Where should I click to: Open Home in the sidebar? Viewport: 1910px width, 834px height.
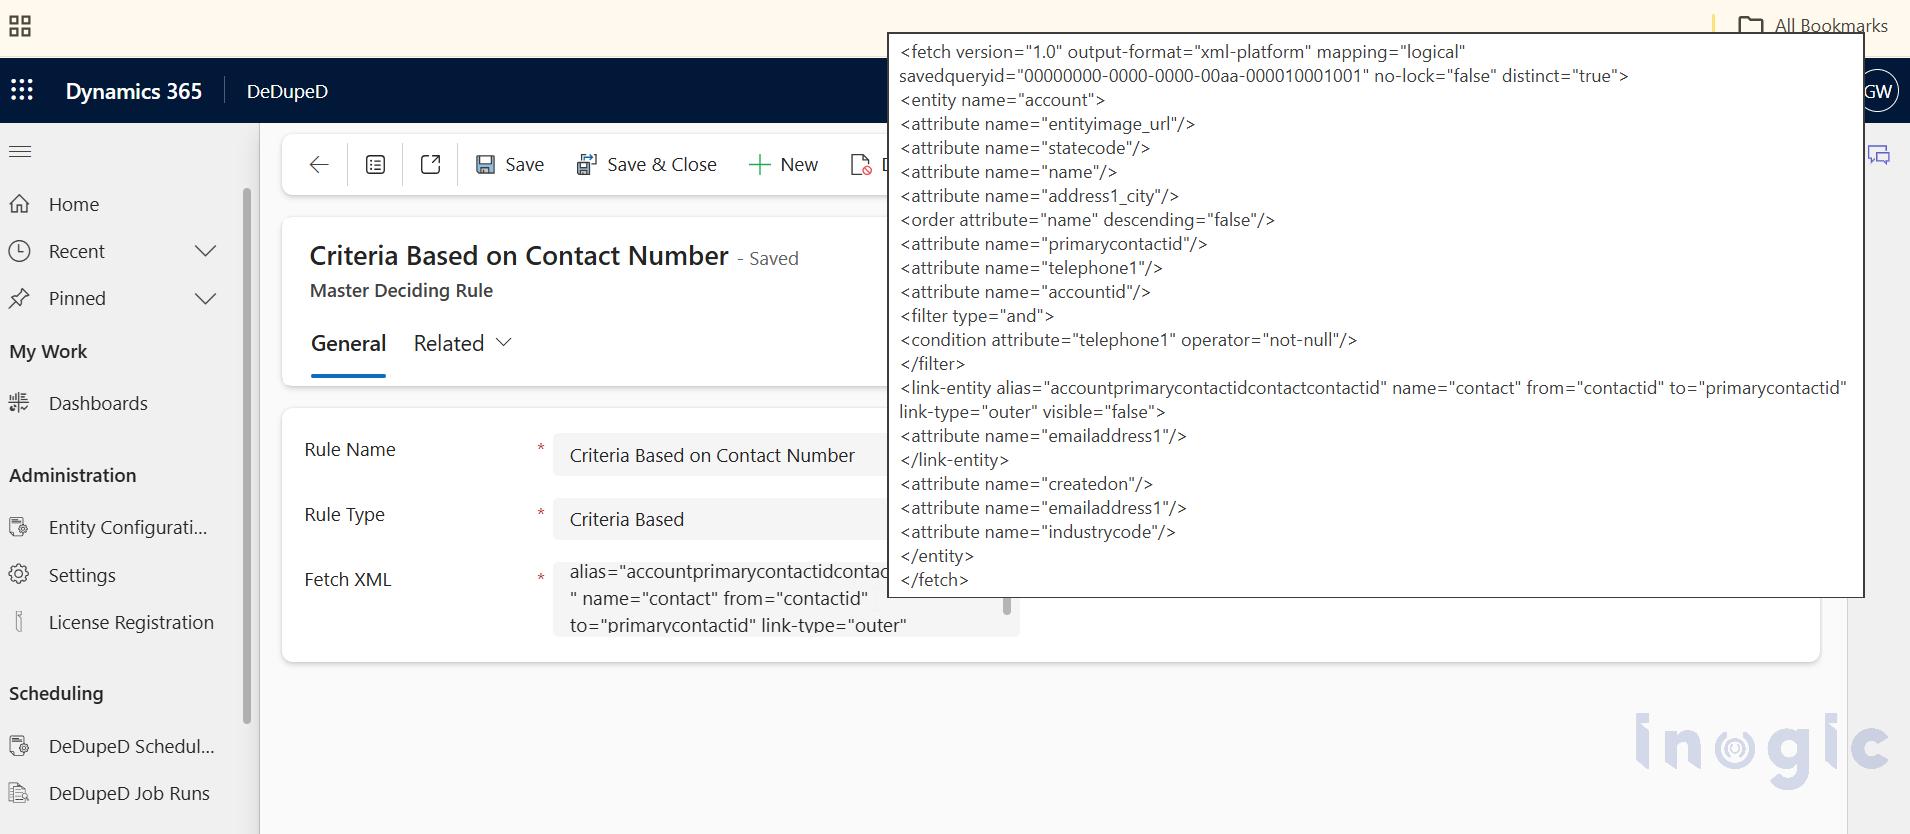click(x=74, y=204)
